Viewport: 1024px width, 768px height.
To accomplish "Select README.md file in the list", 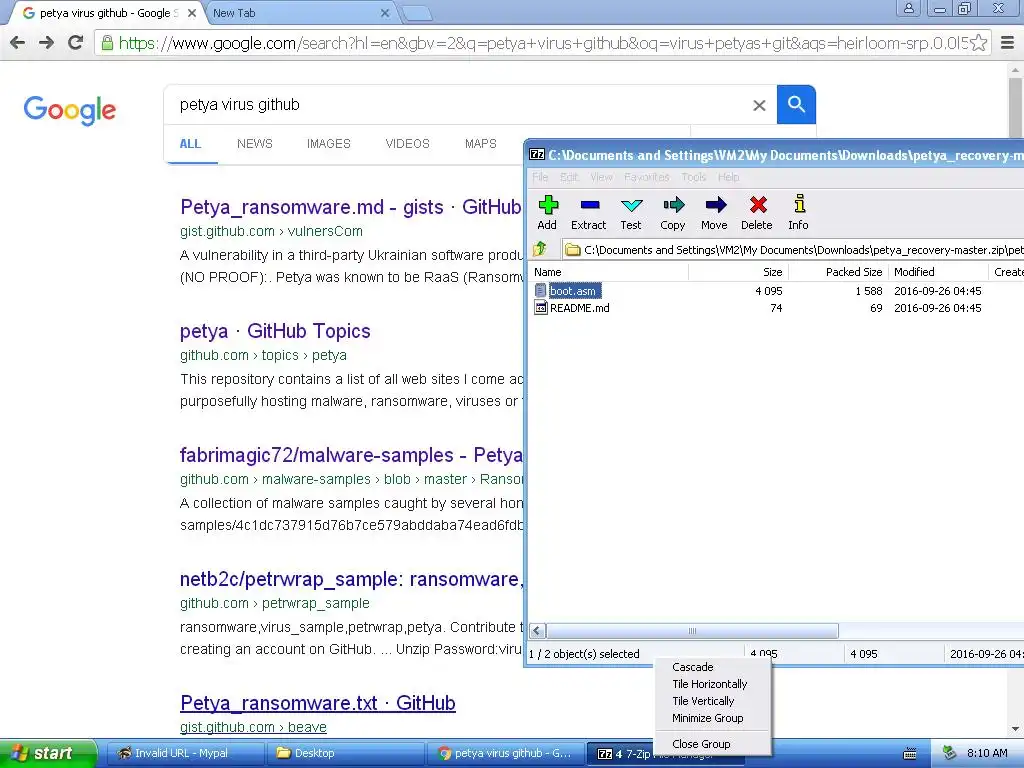I will 579,308.
